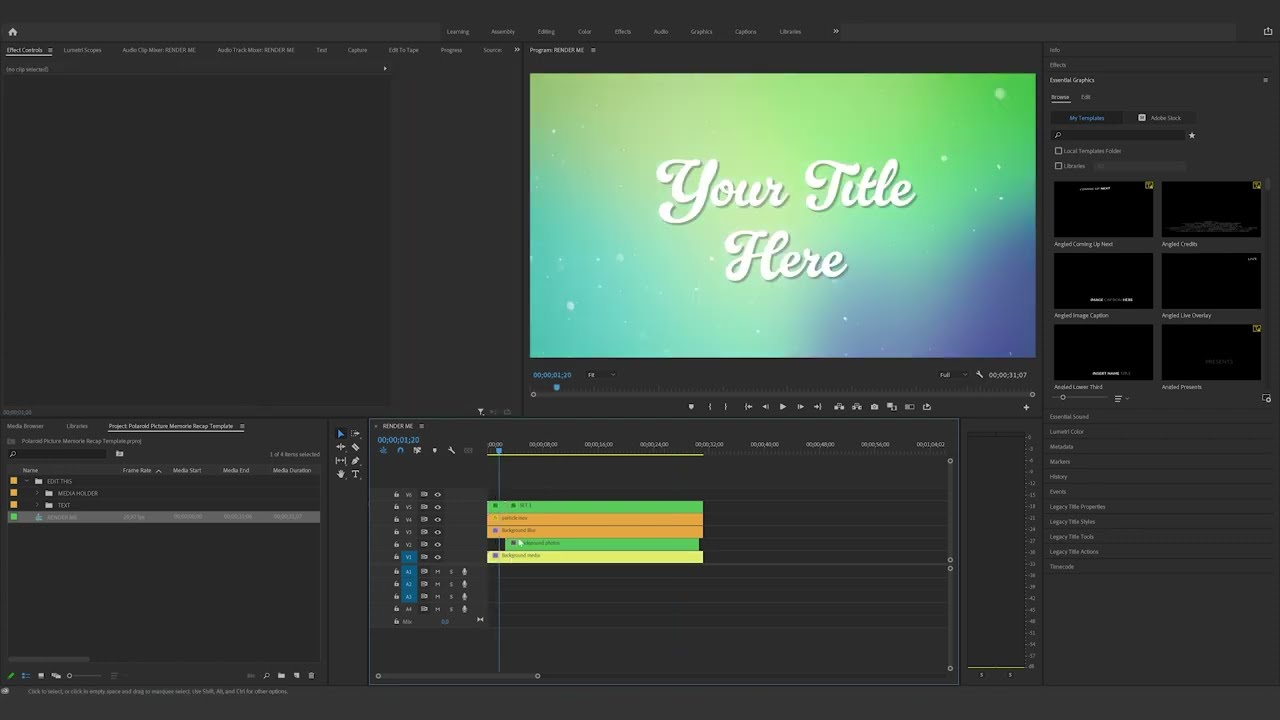Screen dimensions: 1280x720
Task: Expand the TEXT bin
Action: (37, 505)
